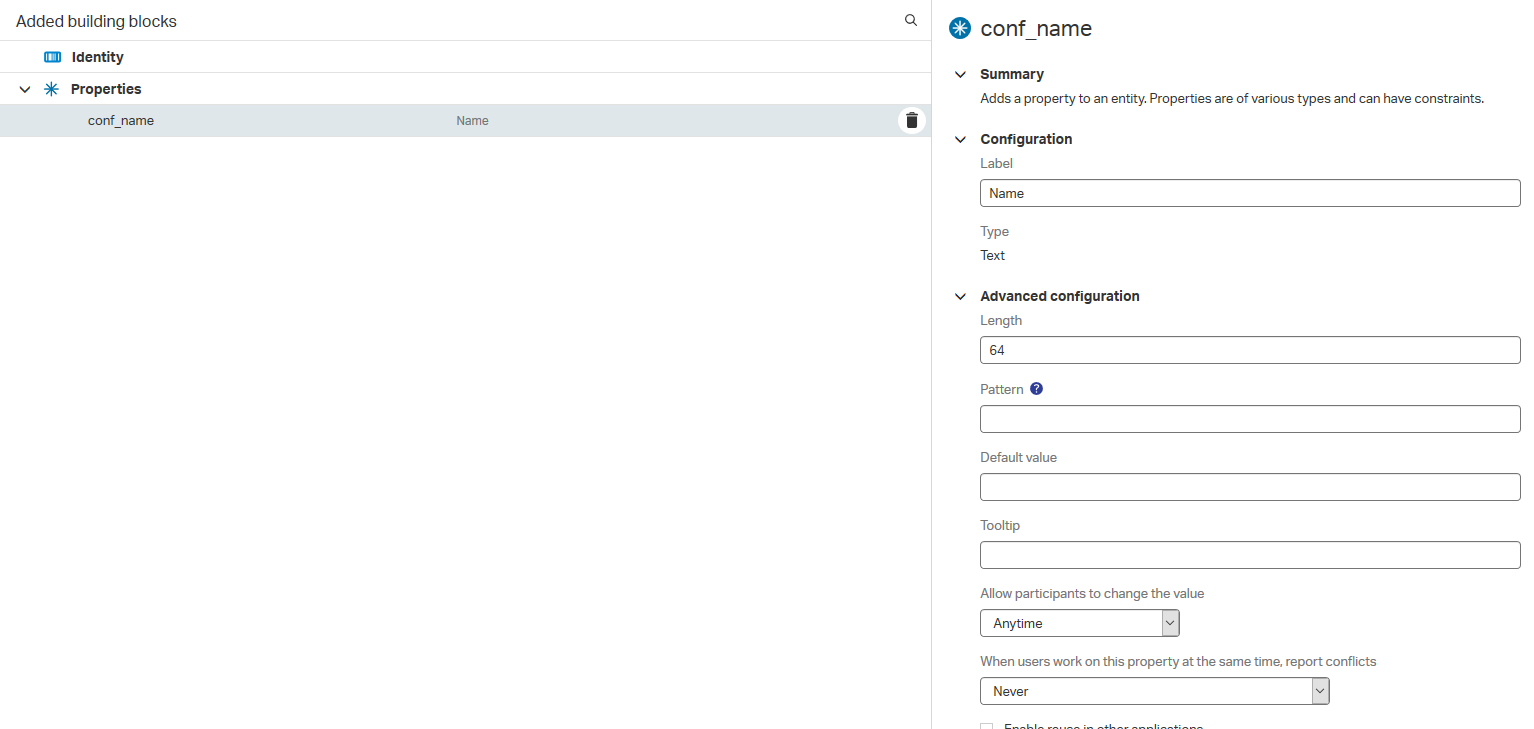The height and width of the screenshot is (729, 1534).
Task: Select the Identity text label in the list
Action: coord(97,57)
